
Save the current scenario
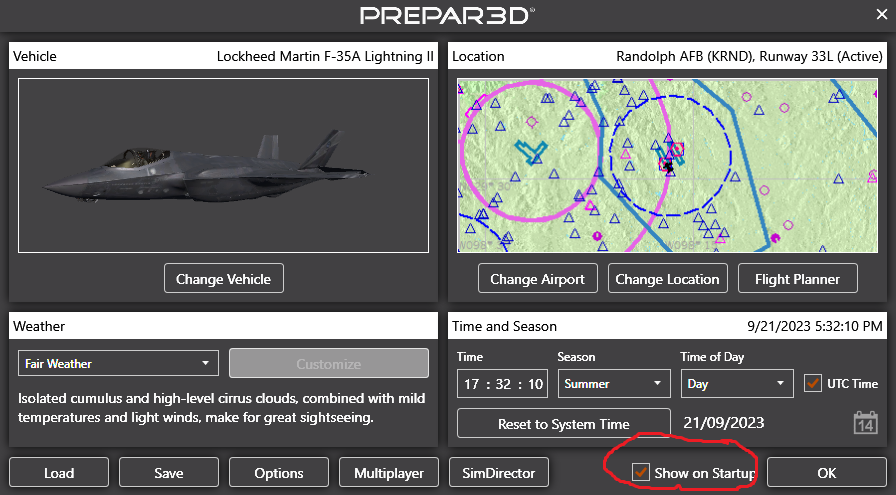(169, 473)
